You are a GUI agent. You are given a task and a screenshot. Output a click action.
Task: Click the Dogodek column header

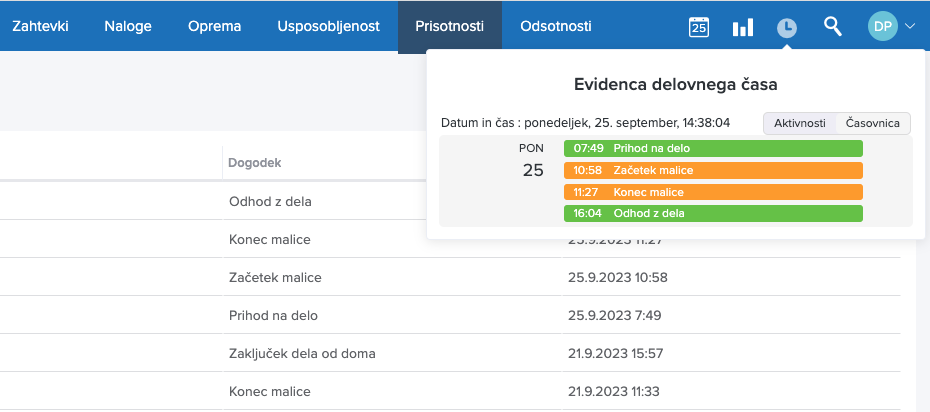coord(258,162)
